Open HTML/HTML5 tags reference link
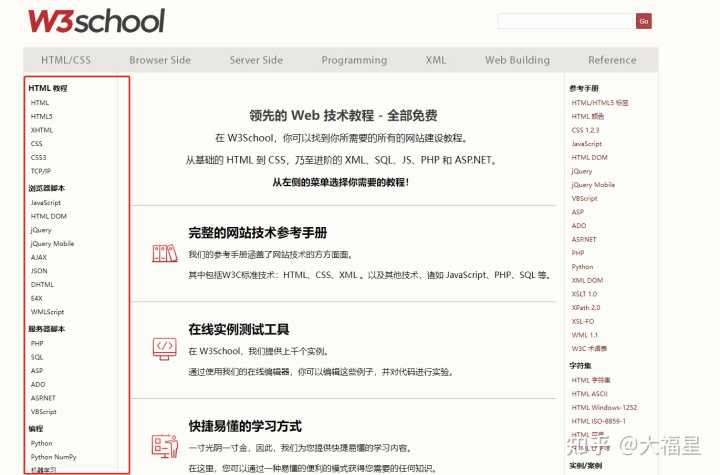Screen dimensions: 720x475 click(599, 103)
